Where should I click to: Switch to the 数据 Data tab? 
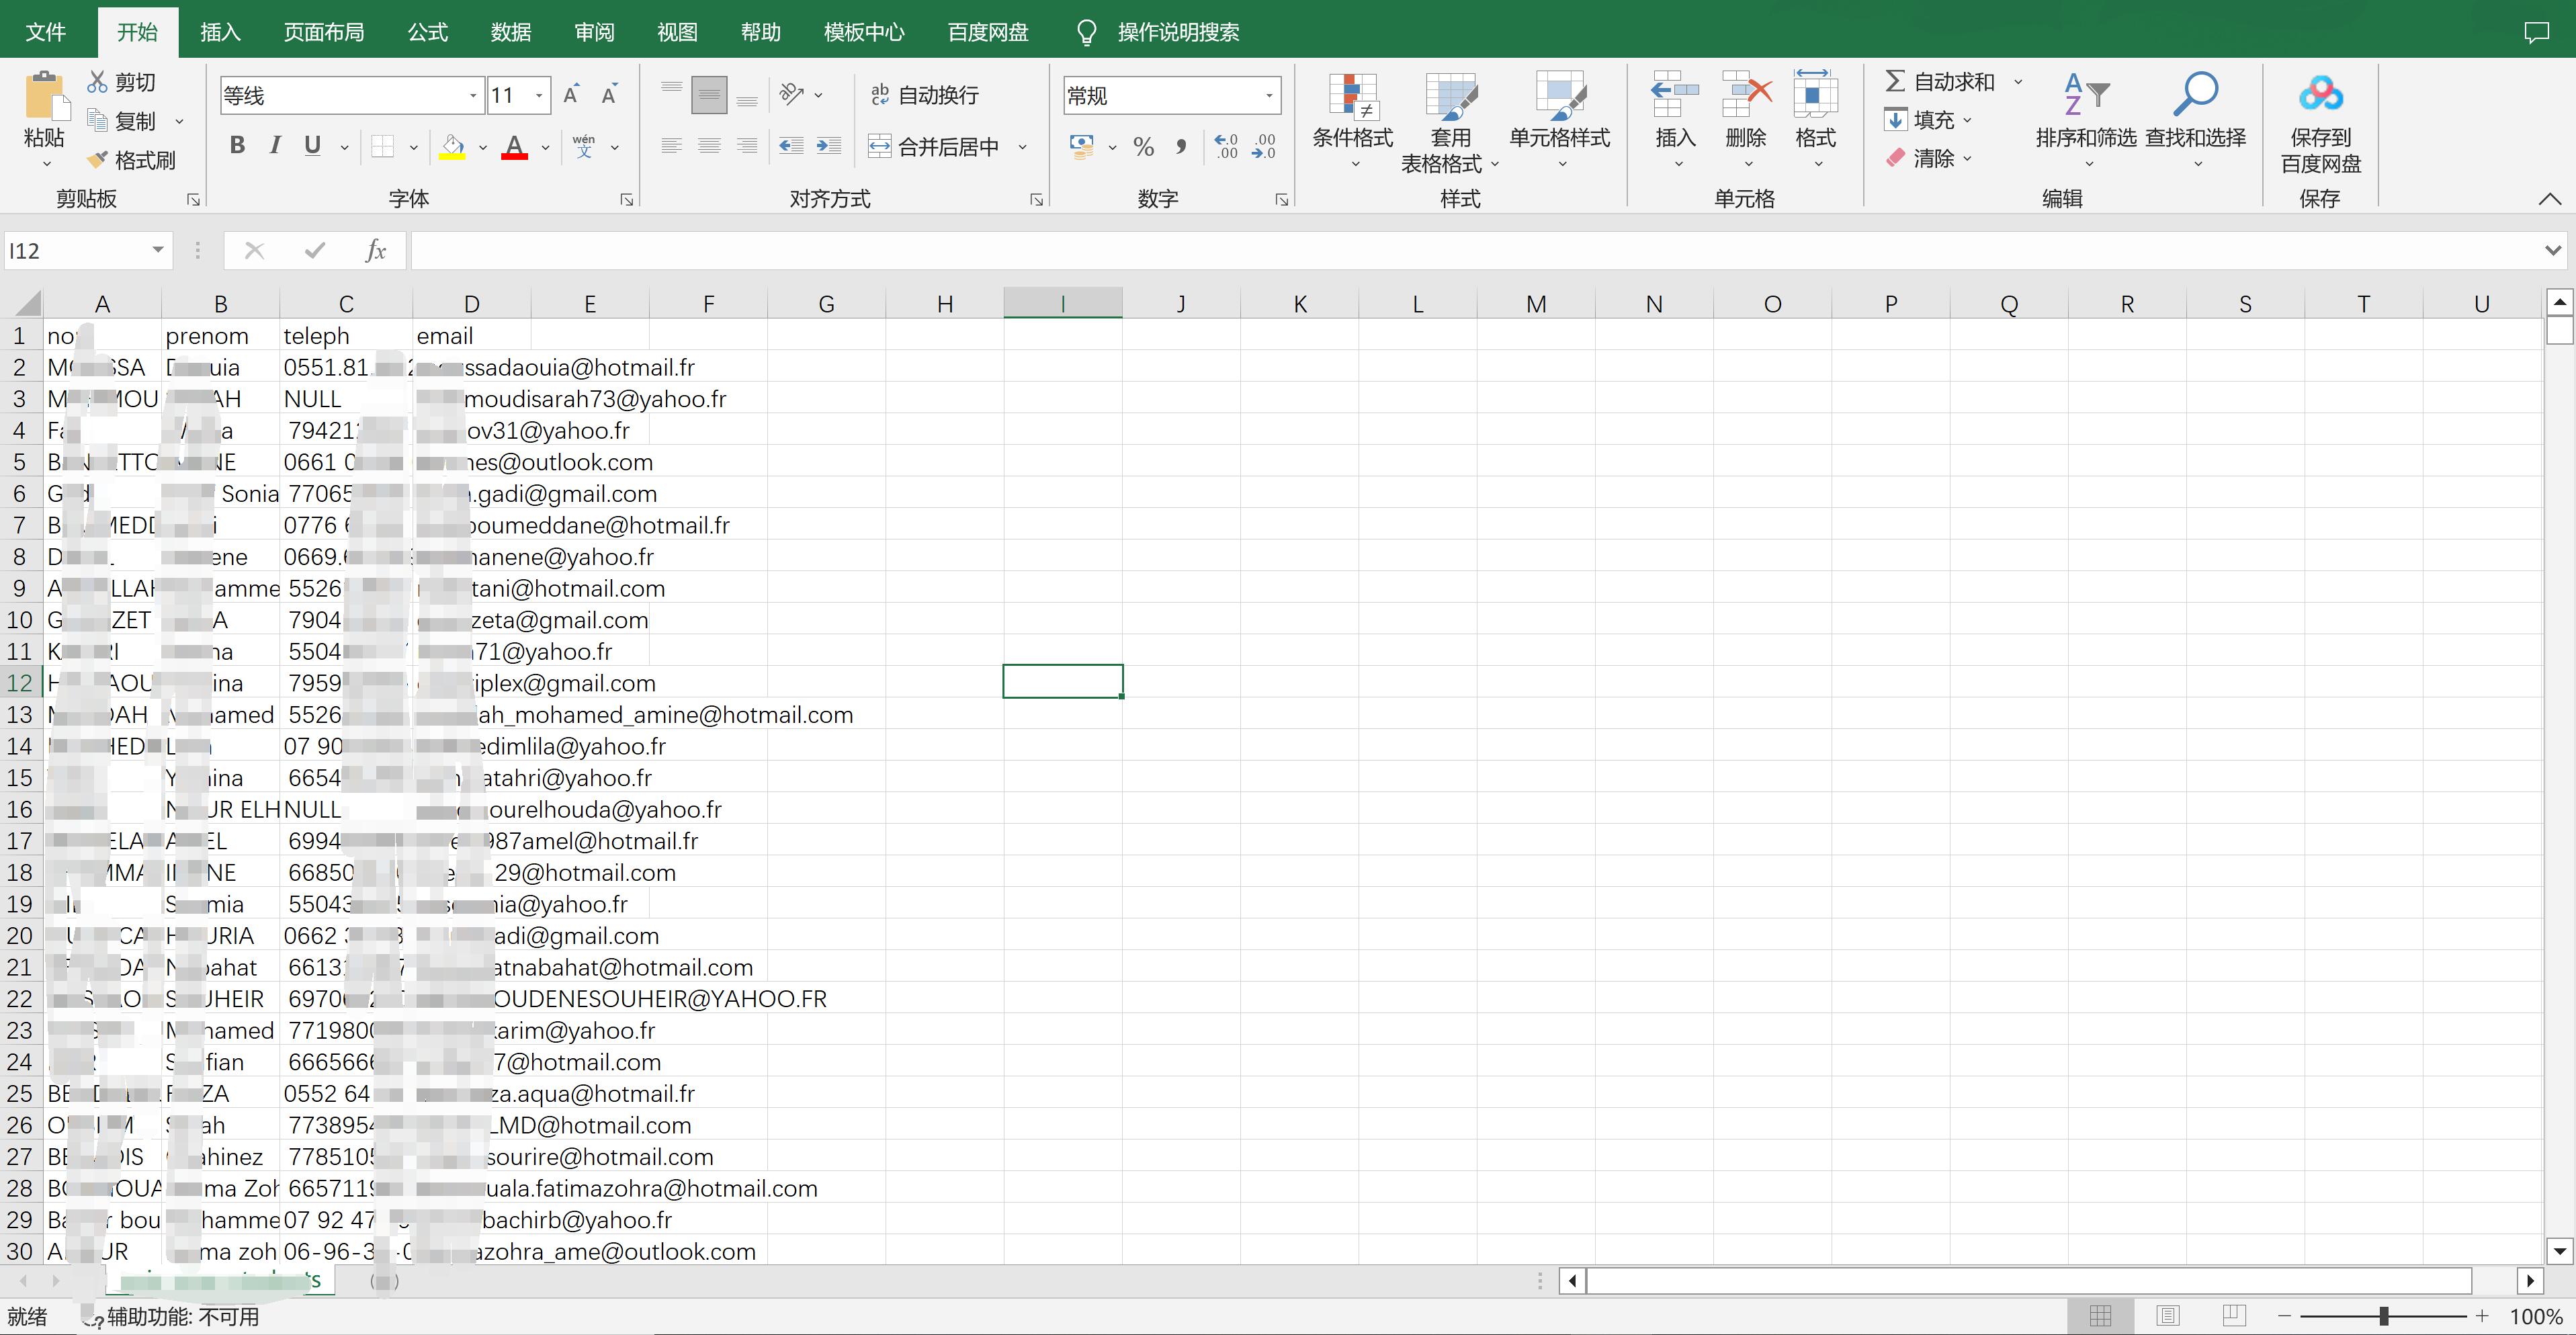tap(511, 33)
